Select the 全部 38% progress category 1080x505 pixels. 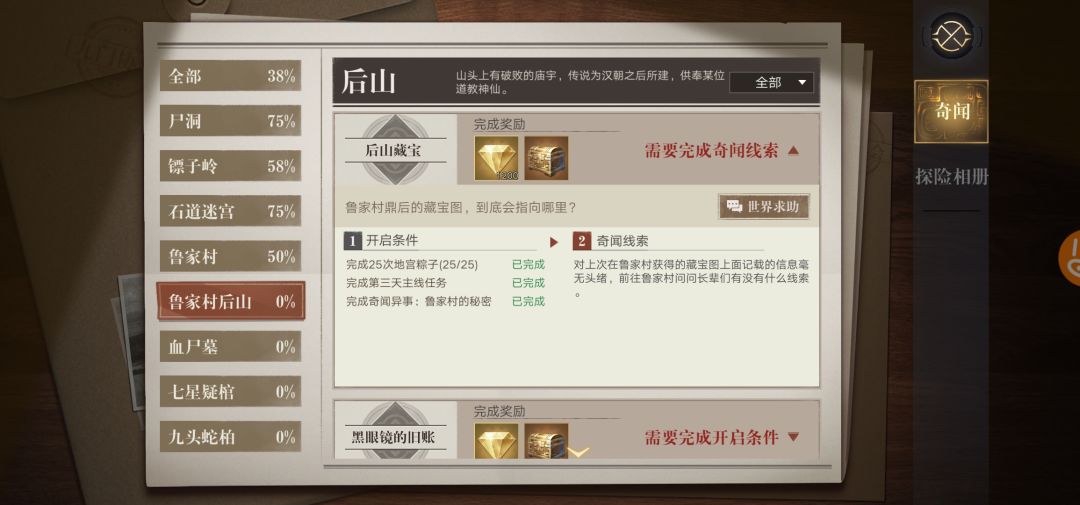click(x=230, y=76)
